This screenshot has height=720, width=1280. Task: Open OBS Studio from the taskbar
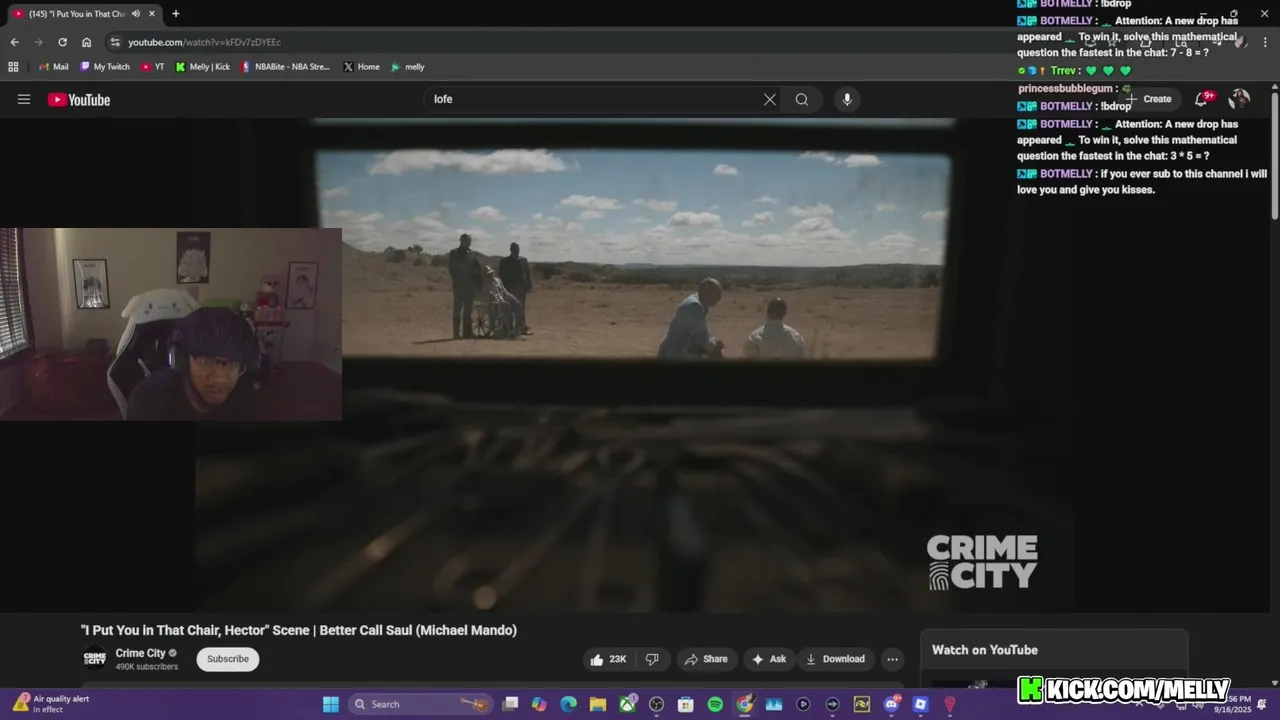tap(656, 704)
